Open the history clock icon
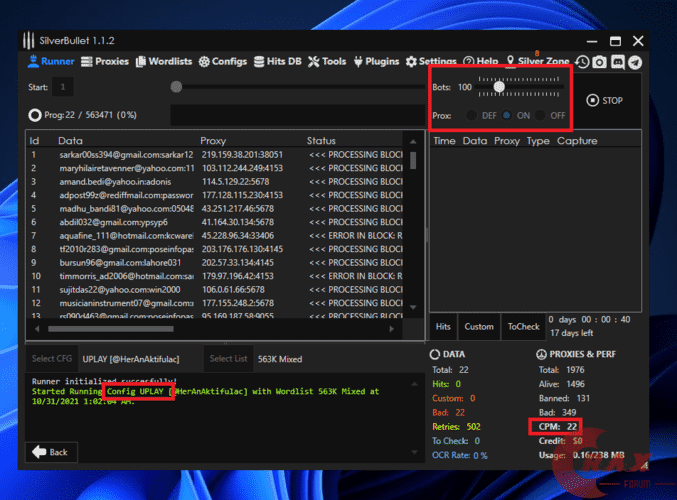This screenshot has width=677, height=500. click(x=582, y=62)
